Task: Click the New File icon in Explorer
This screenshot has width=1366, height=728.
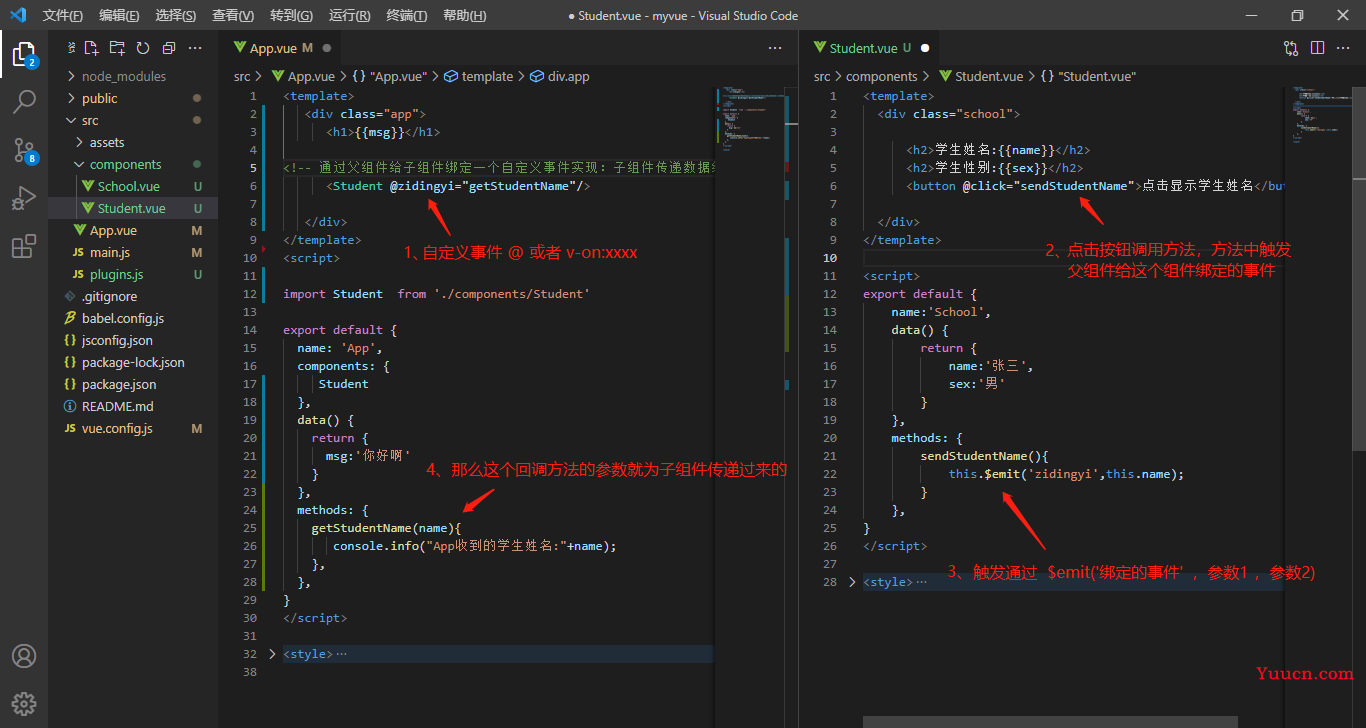Action: [x=92, y=48]
